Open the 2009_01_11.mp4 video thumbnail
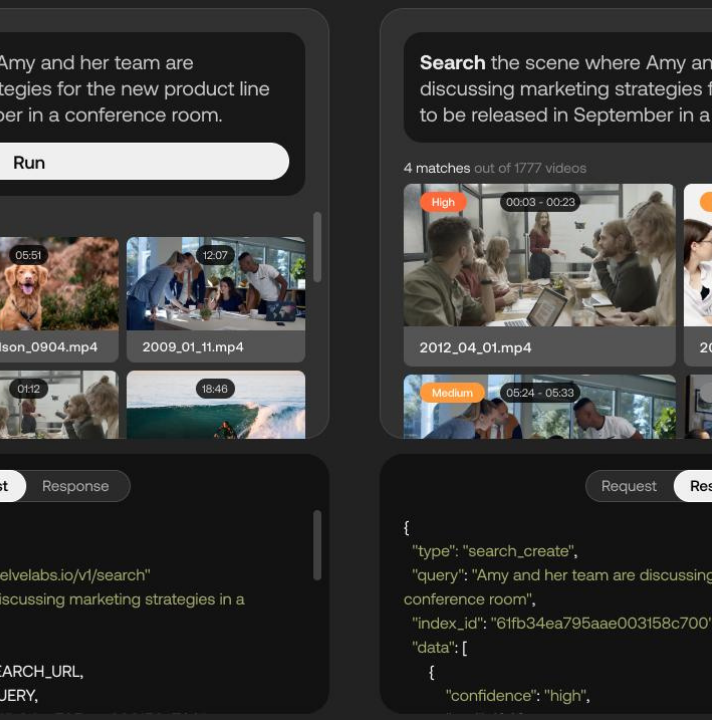Viewport: 712px width, 720px height. 216,283
